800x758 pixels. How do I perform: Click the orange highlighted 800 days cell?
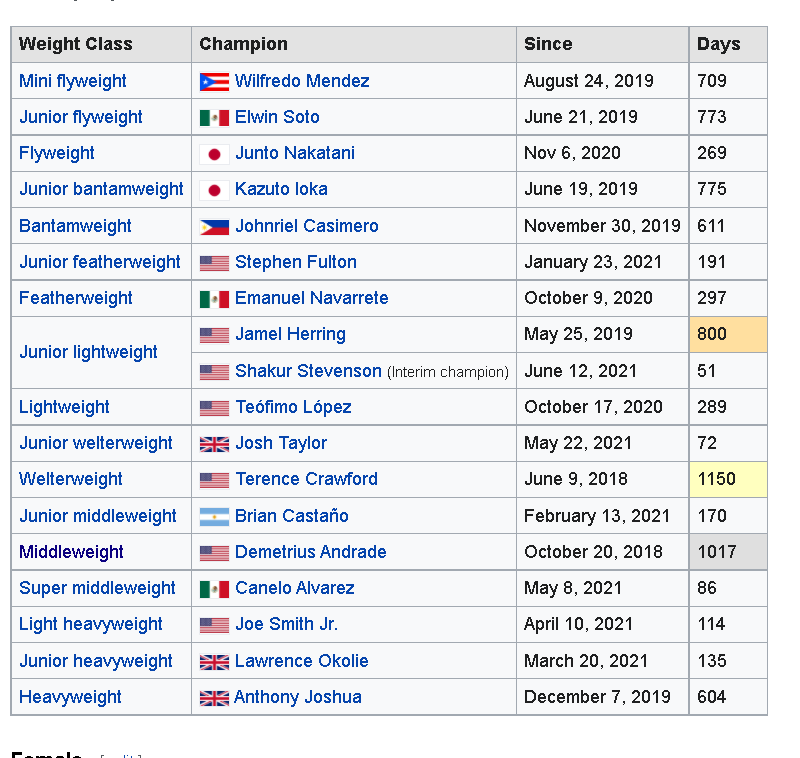pos(727,334)
